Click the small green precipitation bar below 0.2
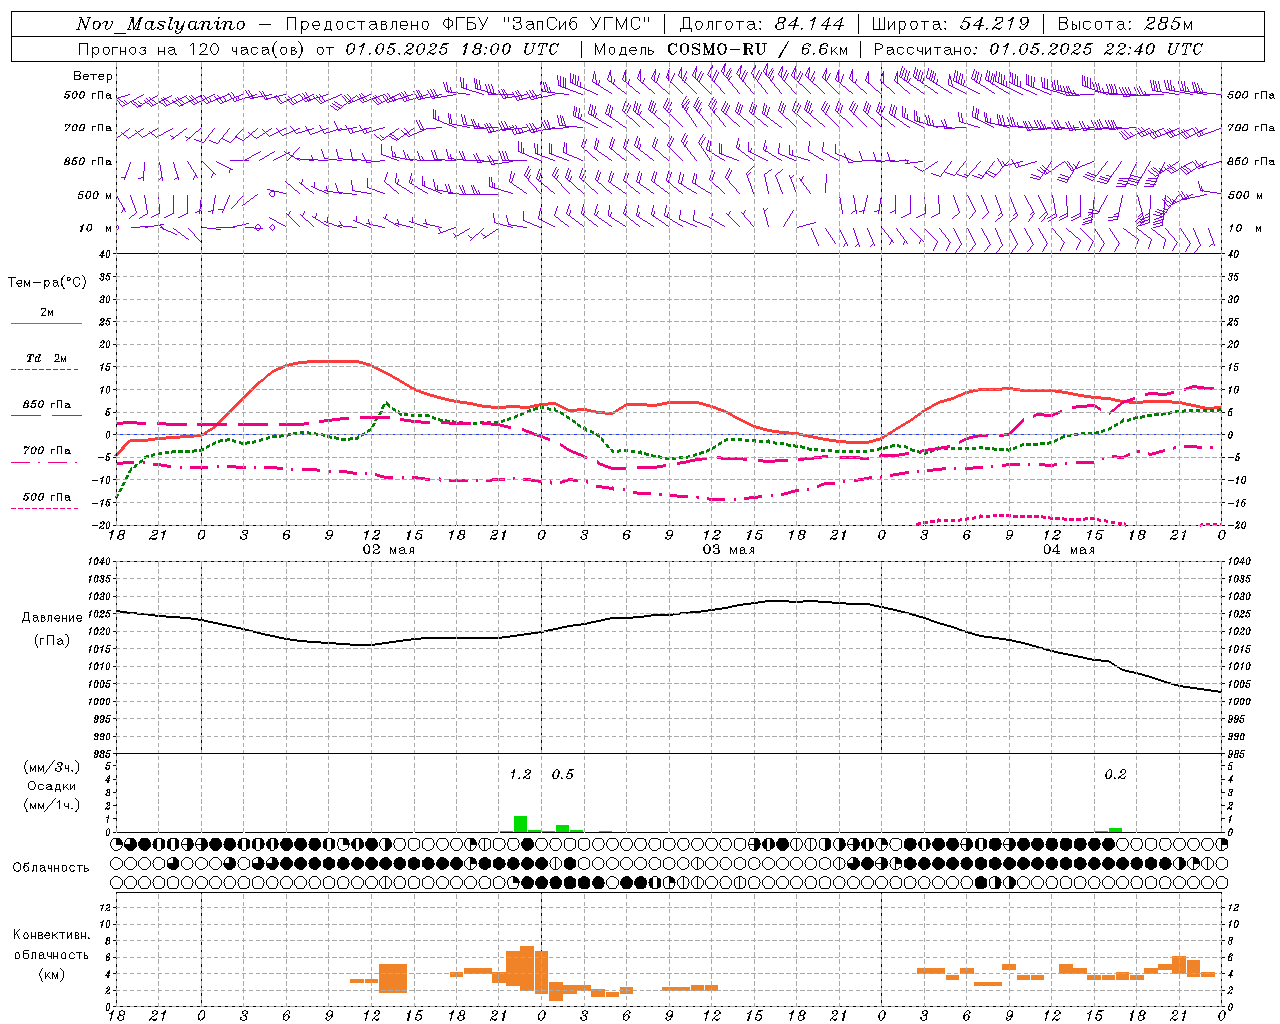The height and width of the screenshot is (1024, 1280). [x=1115, y=830]
